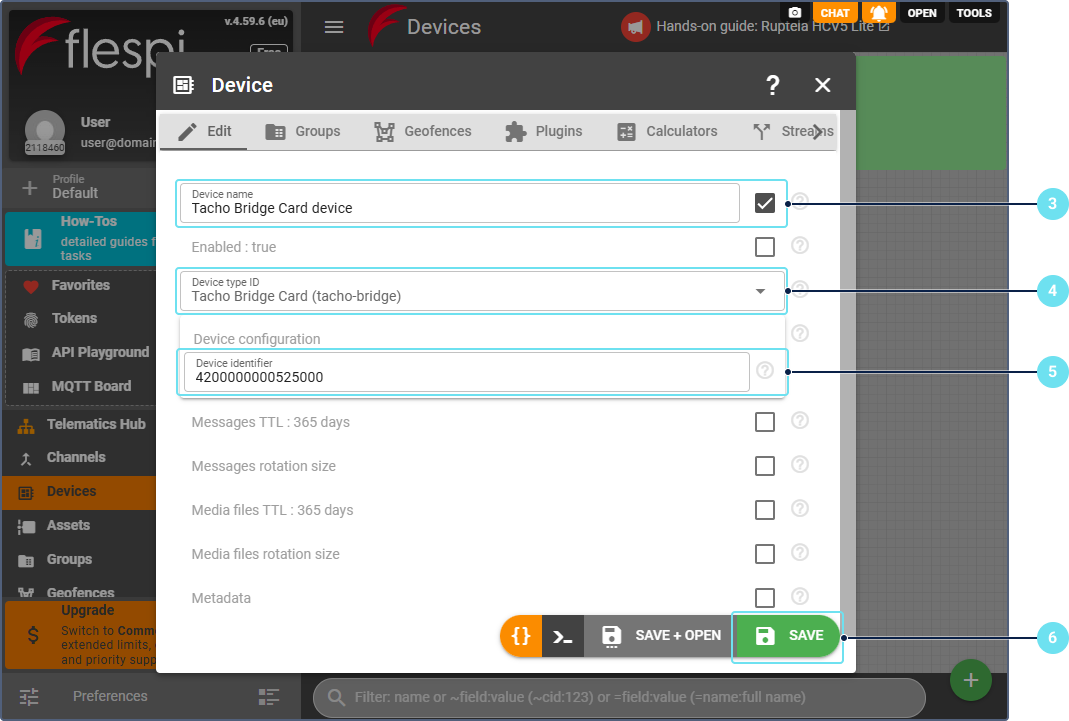Screen dimensions: 1069x721
Task: Switch to the Geofences tab
Action: (422, 131)
